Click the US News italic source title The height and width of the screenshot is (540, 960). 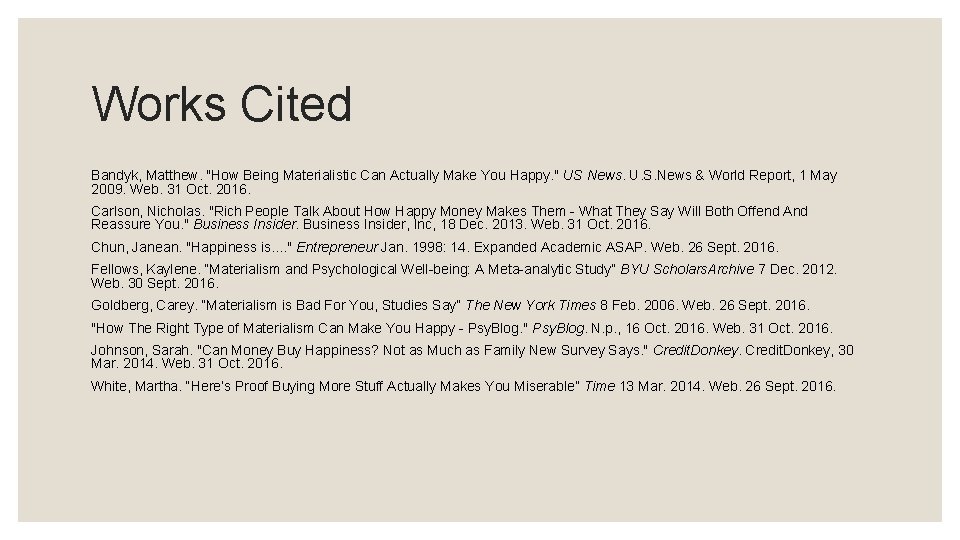(x=592, y=175)
